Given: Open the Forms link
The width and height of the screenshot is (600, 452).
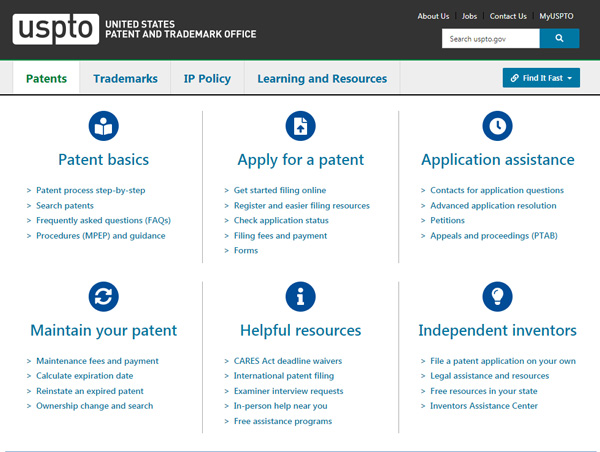Looking at the screenshot, I should (x=246, y=250).
